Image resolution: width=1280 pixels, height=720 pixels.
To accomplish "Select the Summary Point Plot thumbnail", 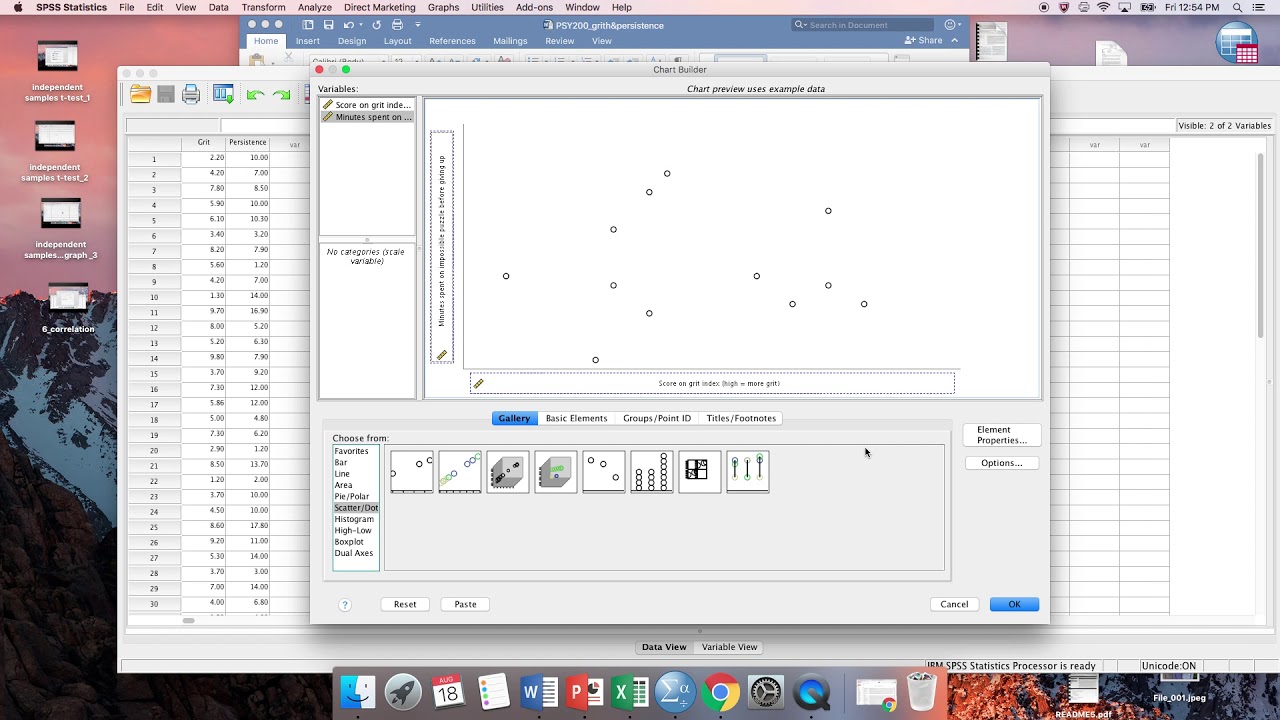I will [604, 472].
